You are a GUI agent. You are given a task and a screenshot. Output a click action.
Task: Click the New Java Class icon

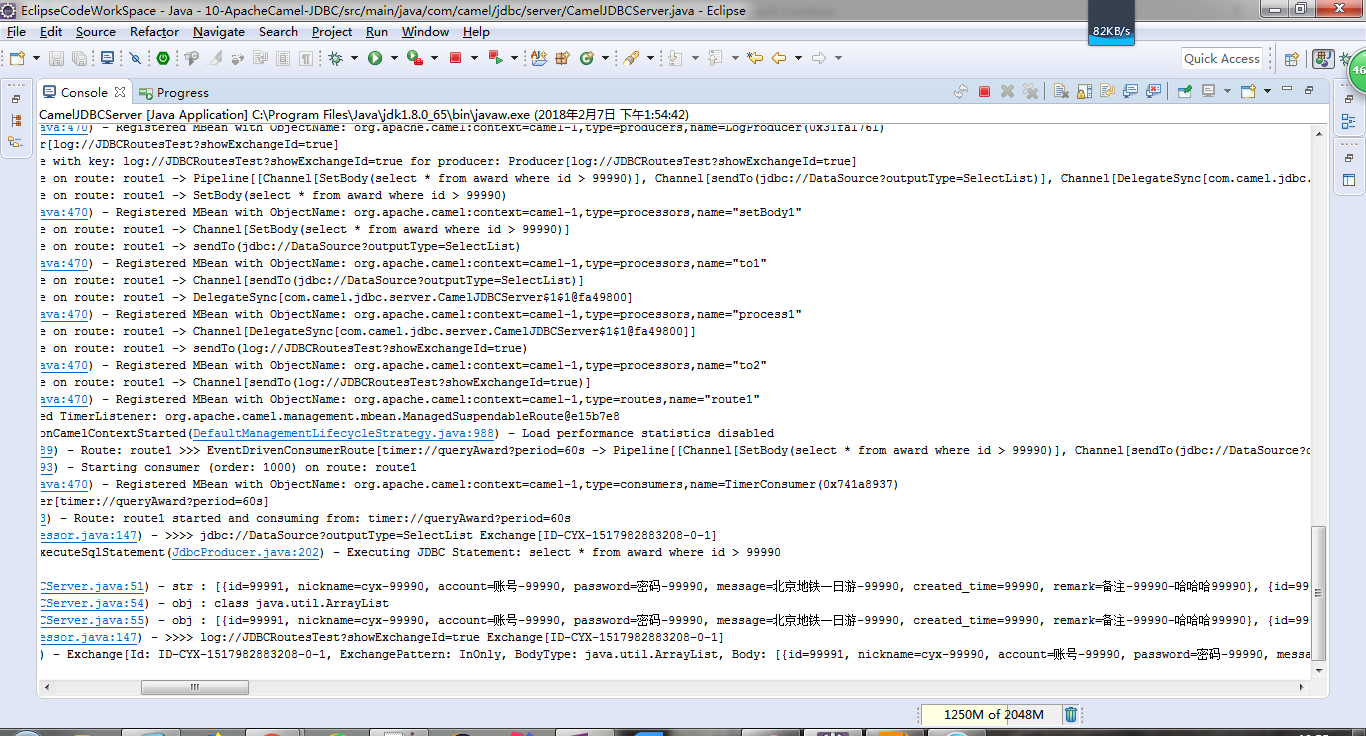[x=586, y=59]
